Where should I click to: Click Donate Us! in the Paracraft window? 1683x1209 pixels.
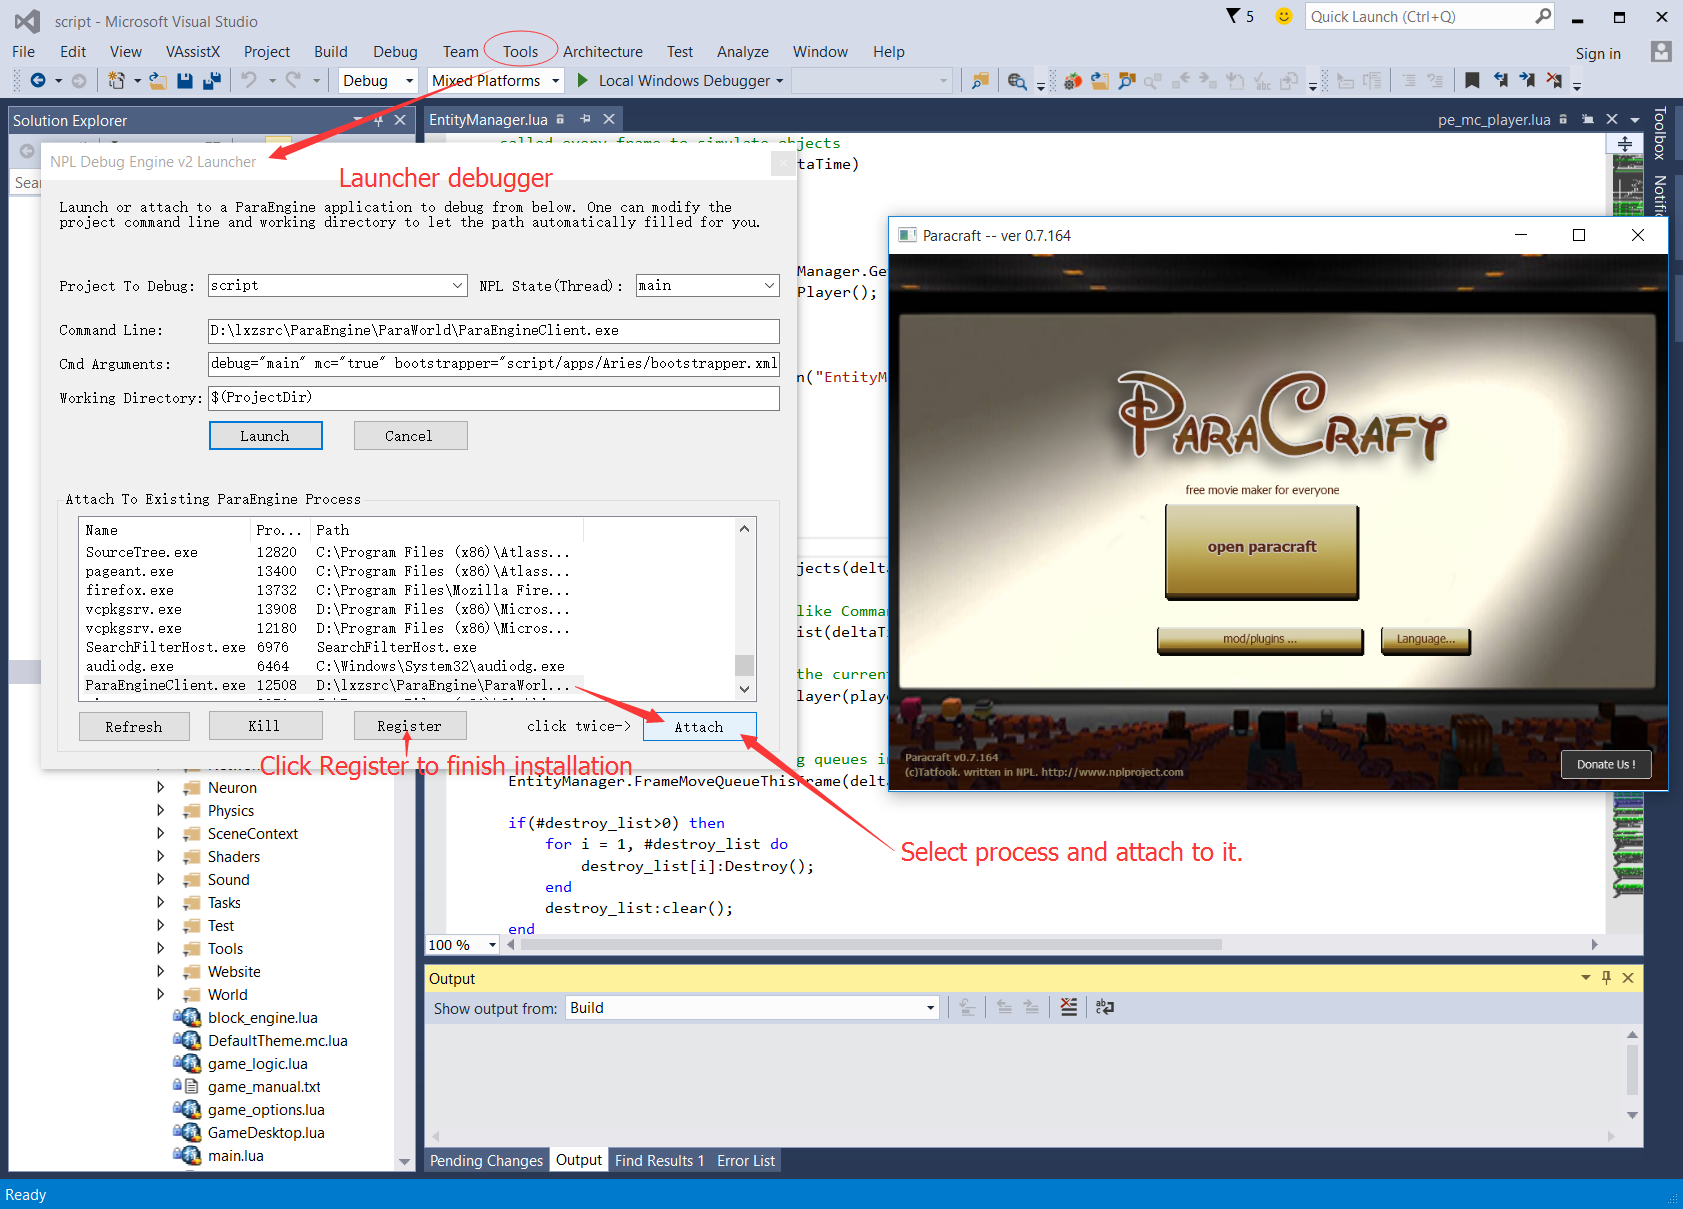click(1606, 764)
